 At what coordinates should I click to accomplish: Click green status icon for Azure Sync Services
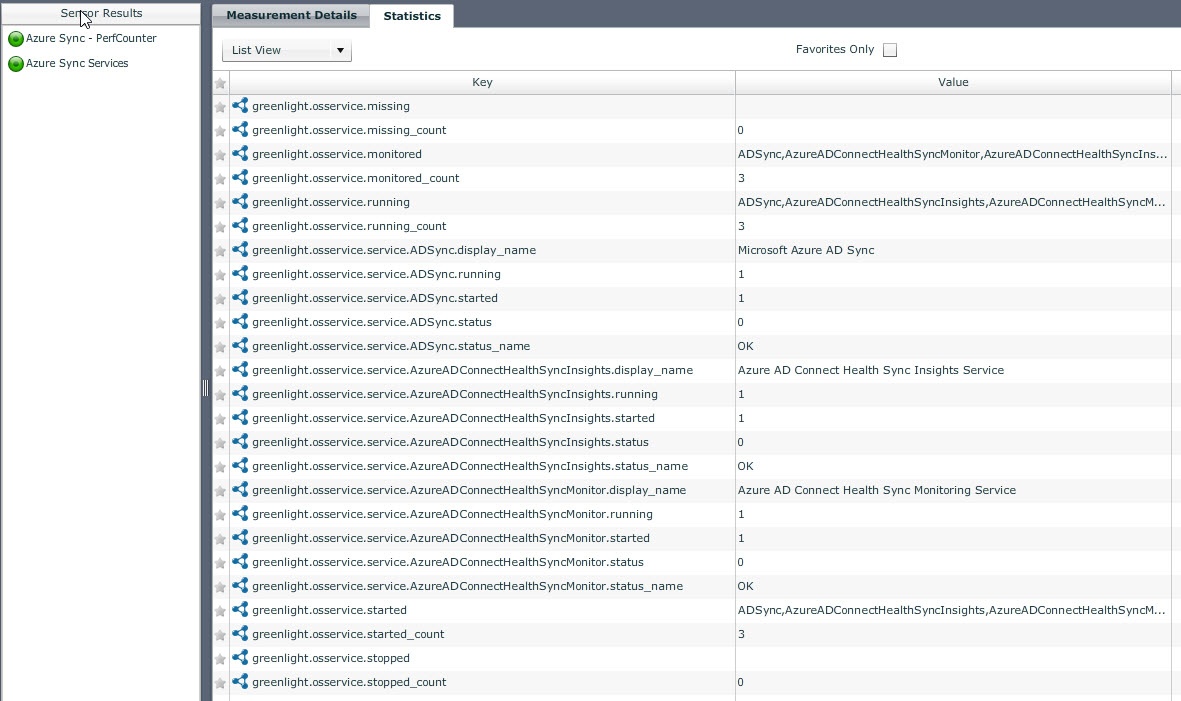pos(15,64)
